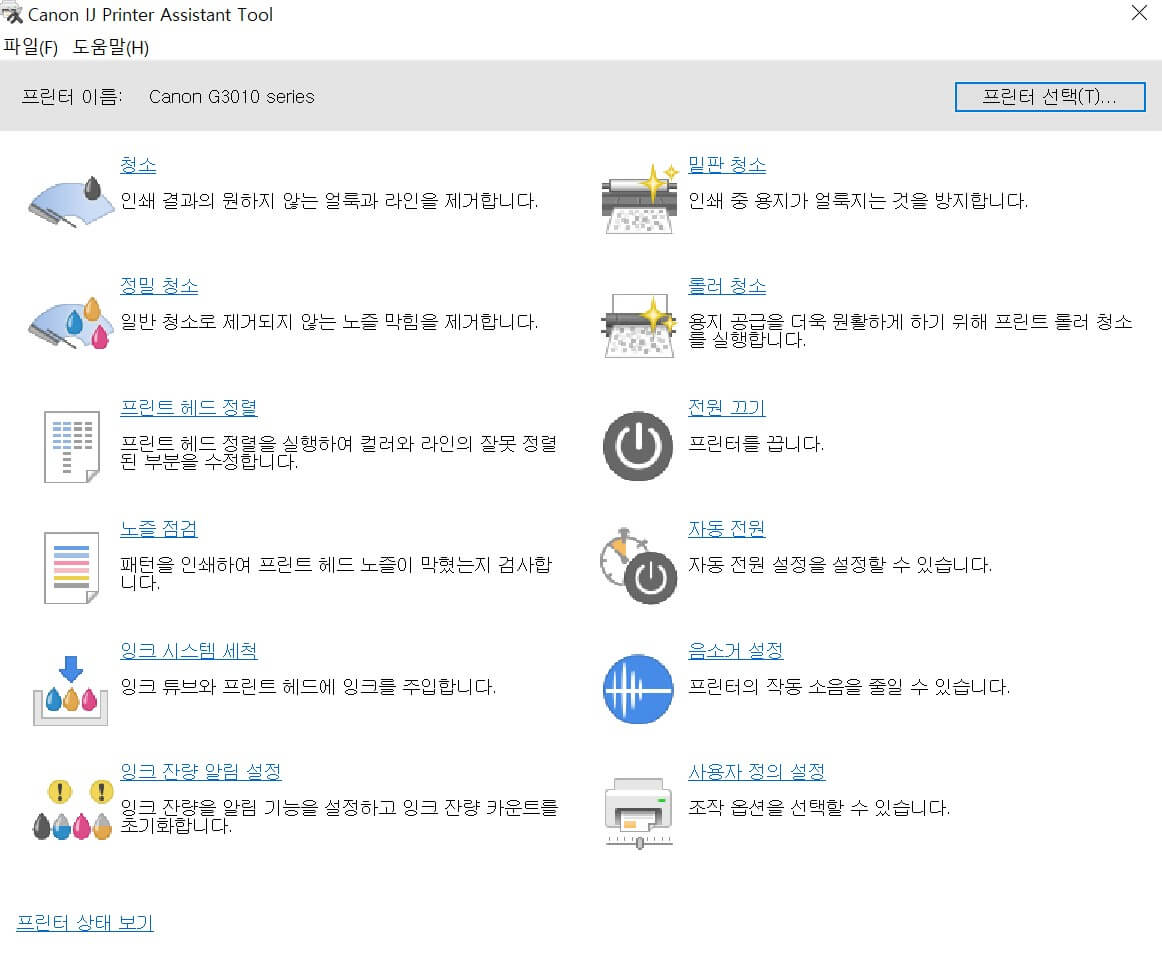Click the 잉크 잔량 알림 설정 warning ink icon
This screenshot has width=1162, height=971.
coord(72,809)
